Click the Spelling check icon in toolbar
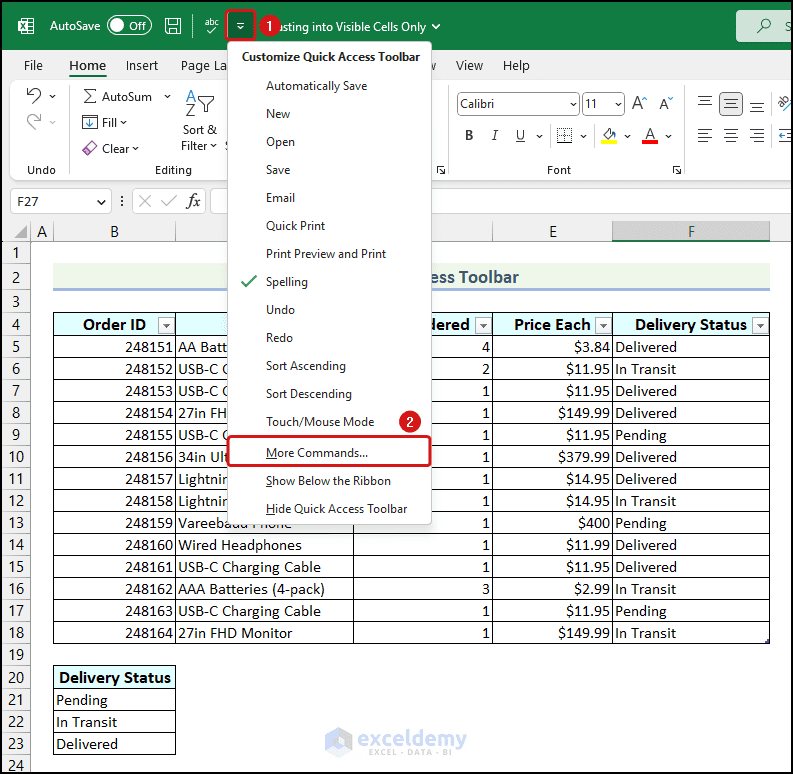 pyautogui.click(x=211, y=26)
